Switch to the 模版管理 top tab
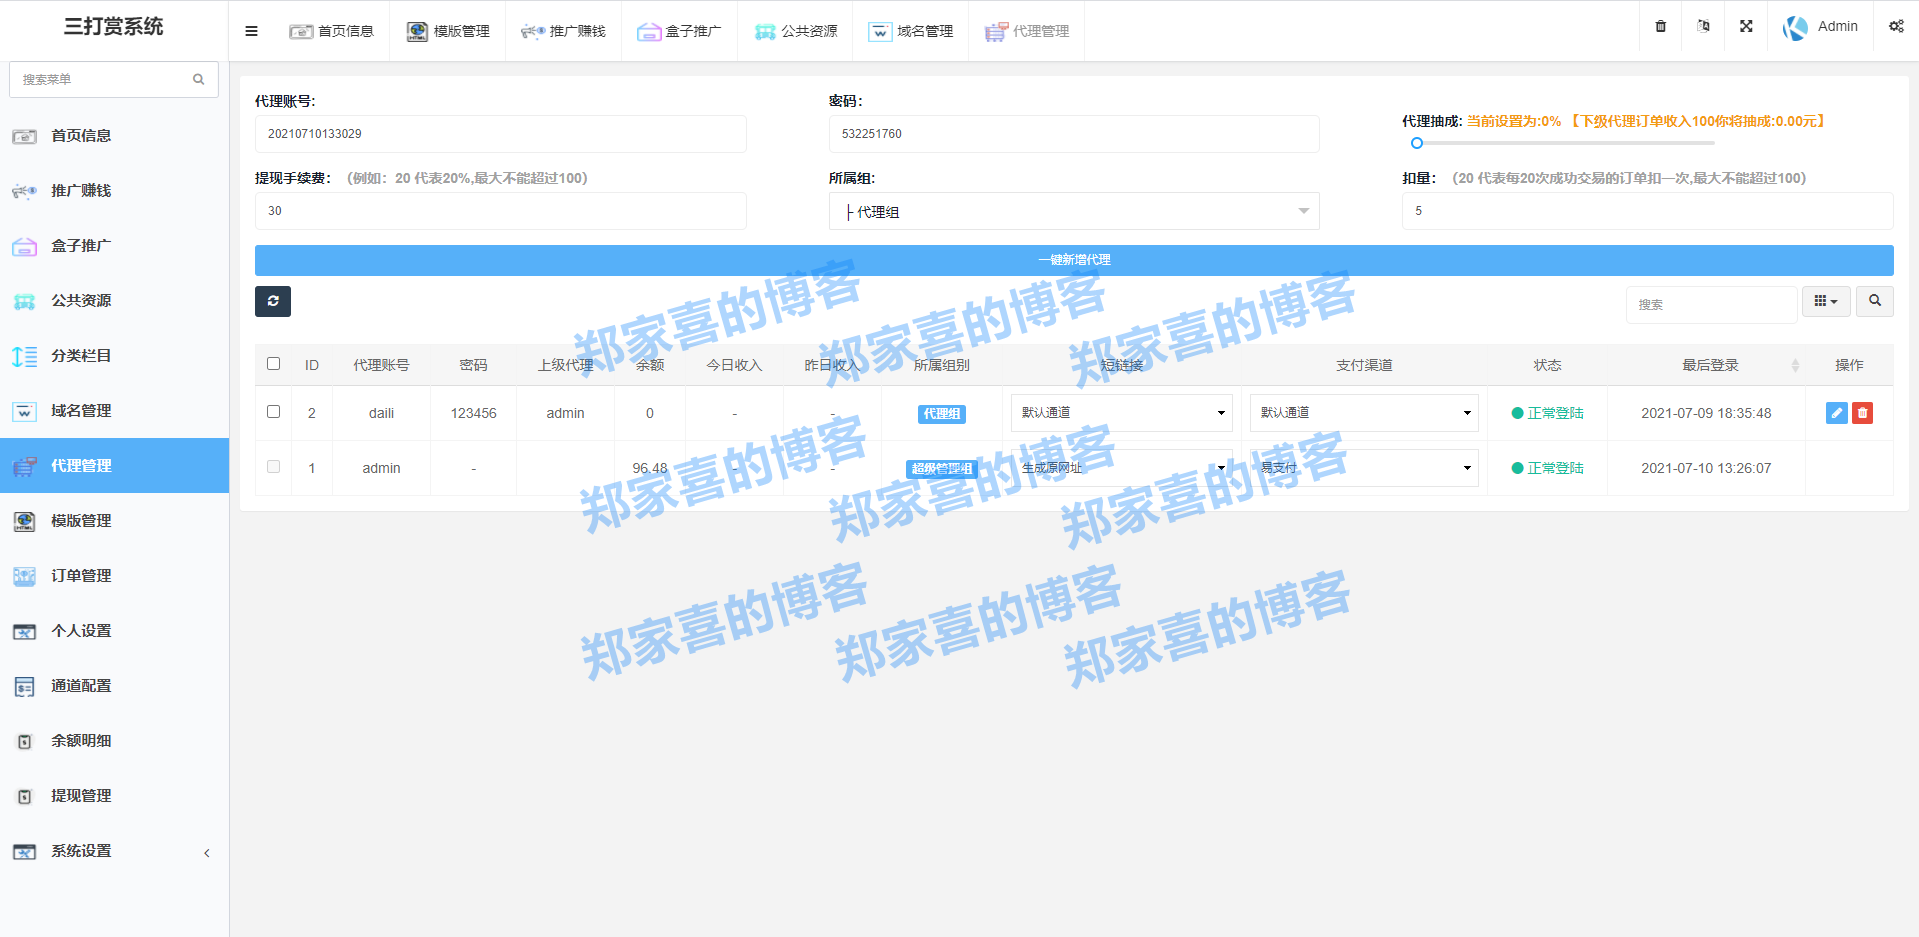The width and height of the screenshot is (1919, 937). click(x=447, y=31)
